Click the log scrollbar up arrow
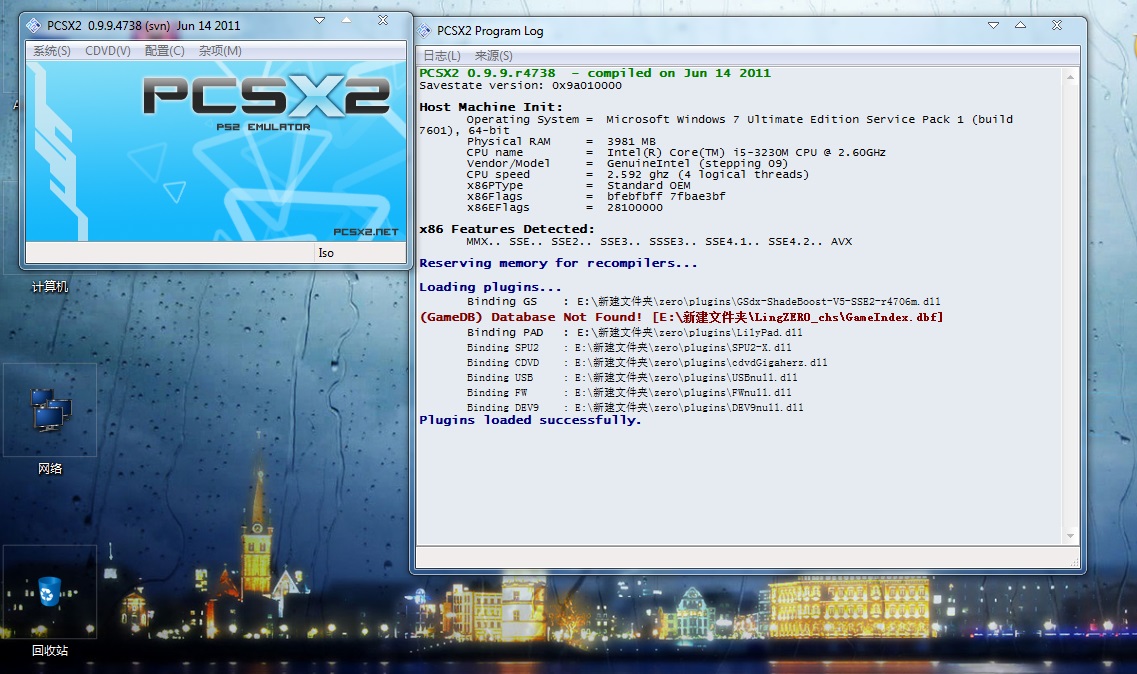 [x=1070, y=76]
